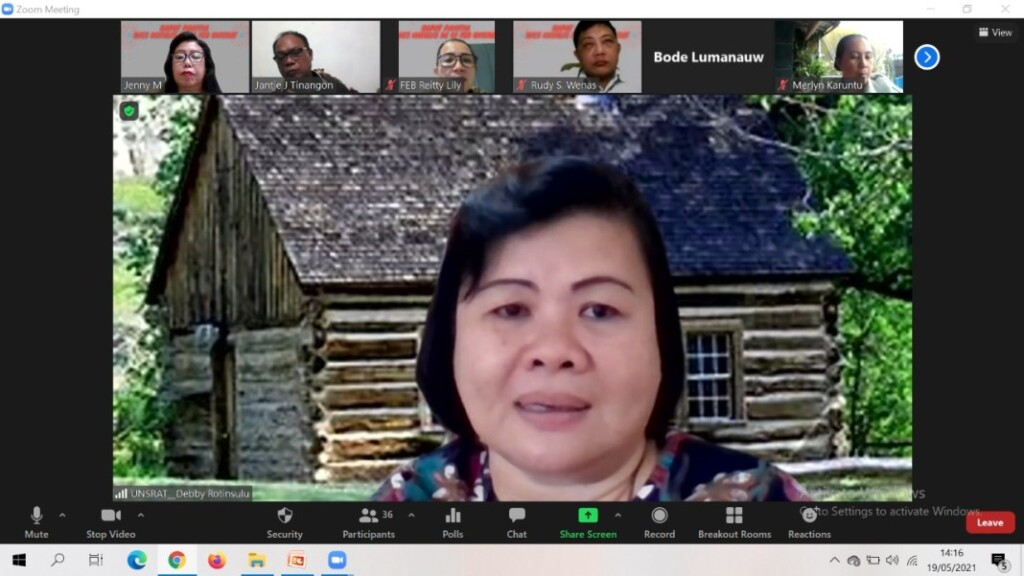This screenshot has width=1024, height=576.
Task: Open PowerPoint from the taskbar
Action: 296,560
